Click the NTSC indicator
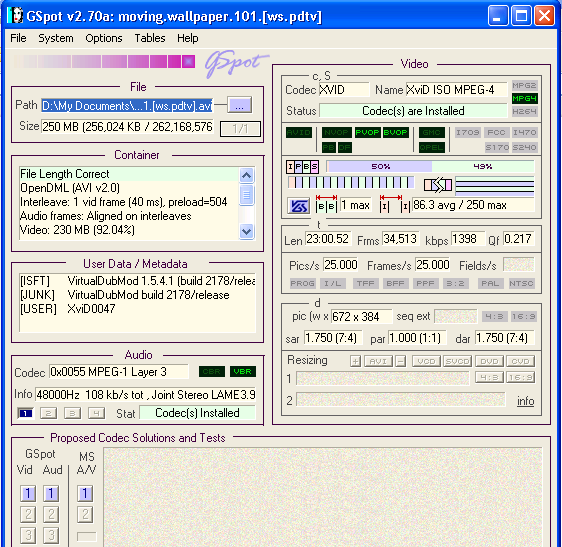Screen dimensions: 562x547 point(521,284)
